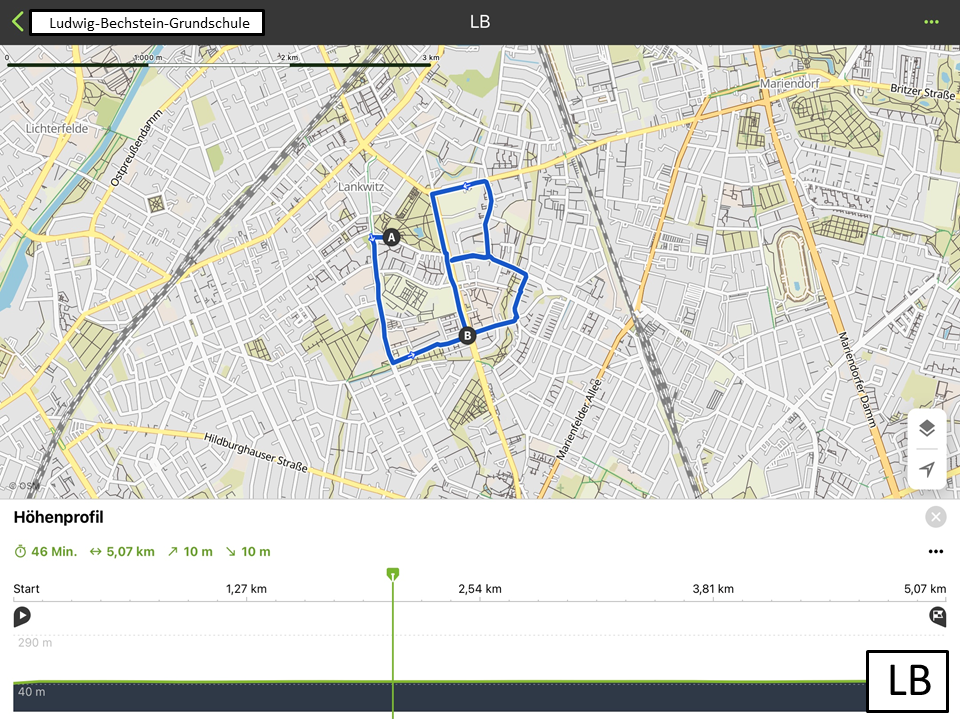Open Höhenprofil more options dots

(936, 552)
